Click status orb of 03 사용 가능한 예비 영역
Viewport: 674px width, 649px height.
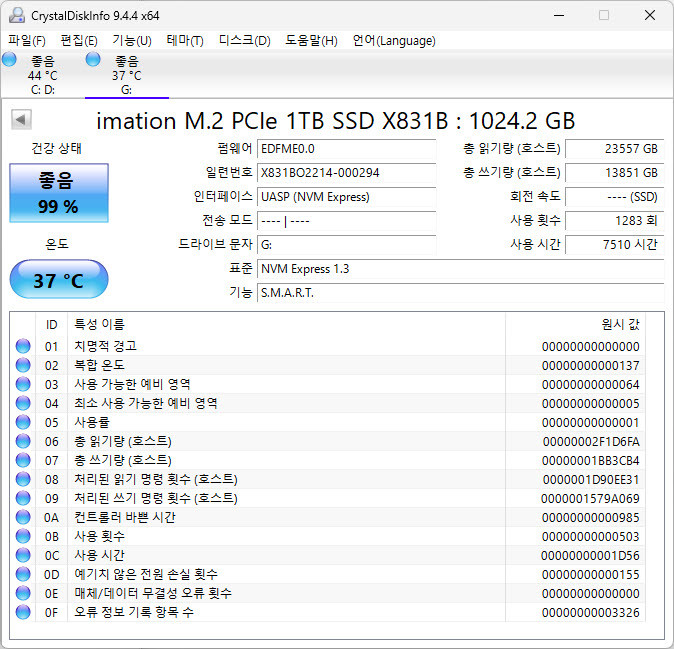23,384
